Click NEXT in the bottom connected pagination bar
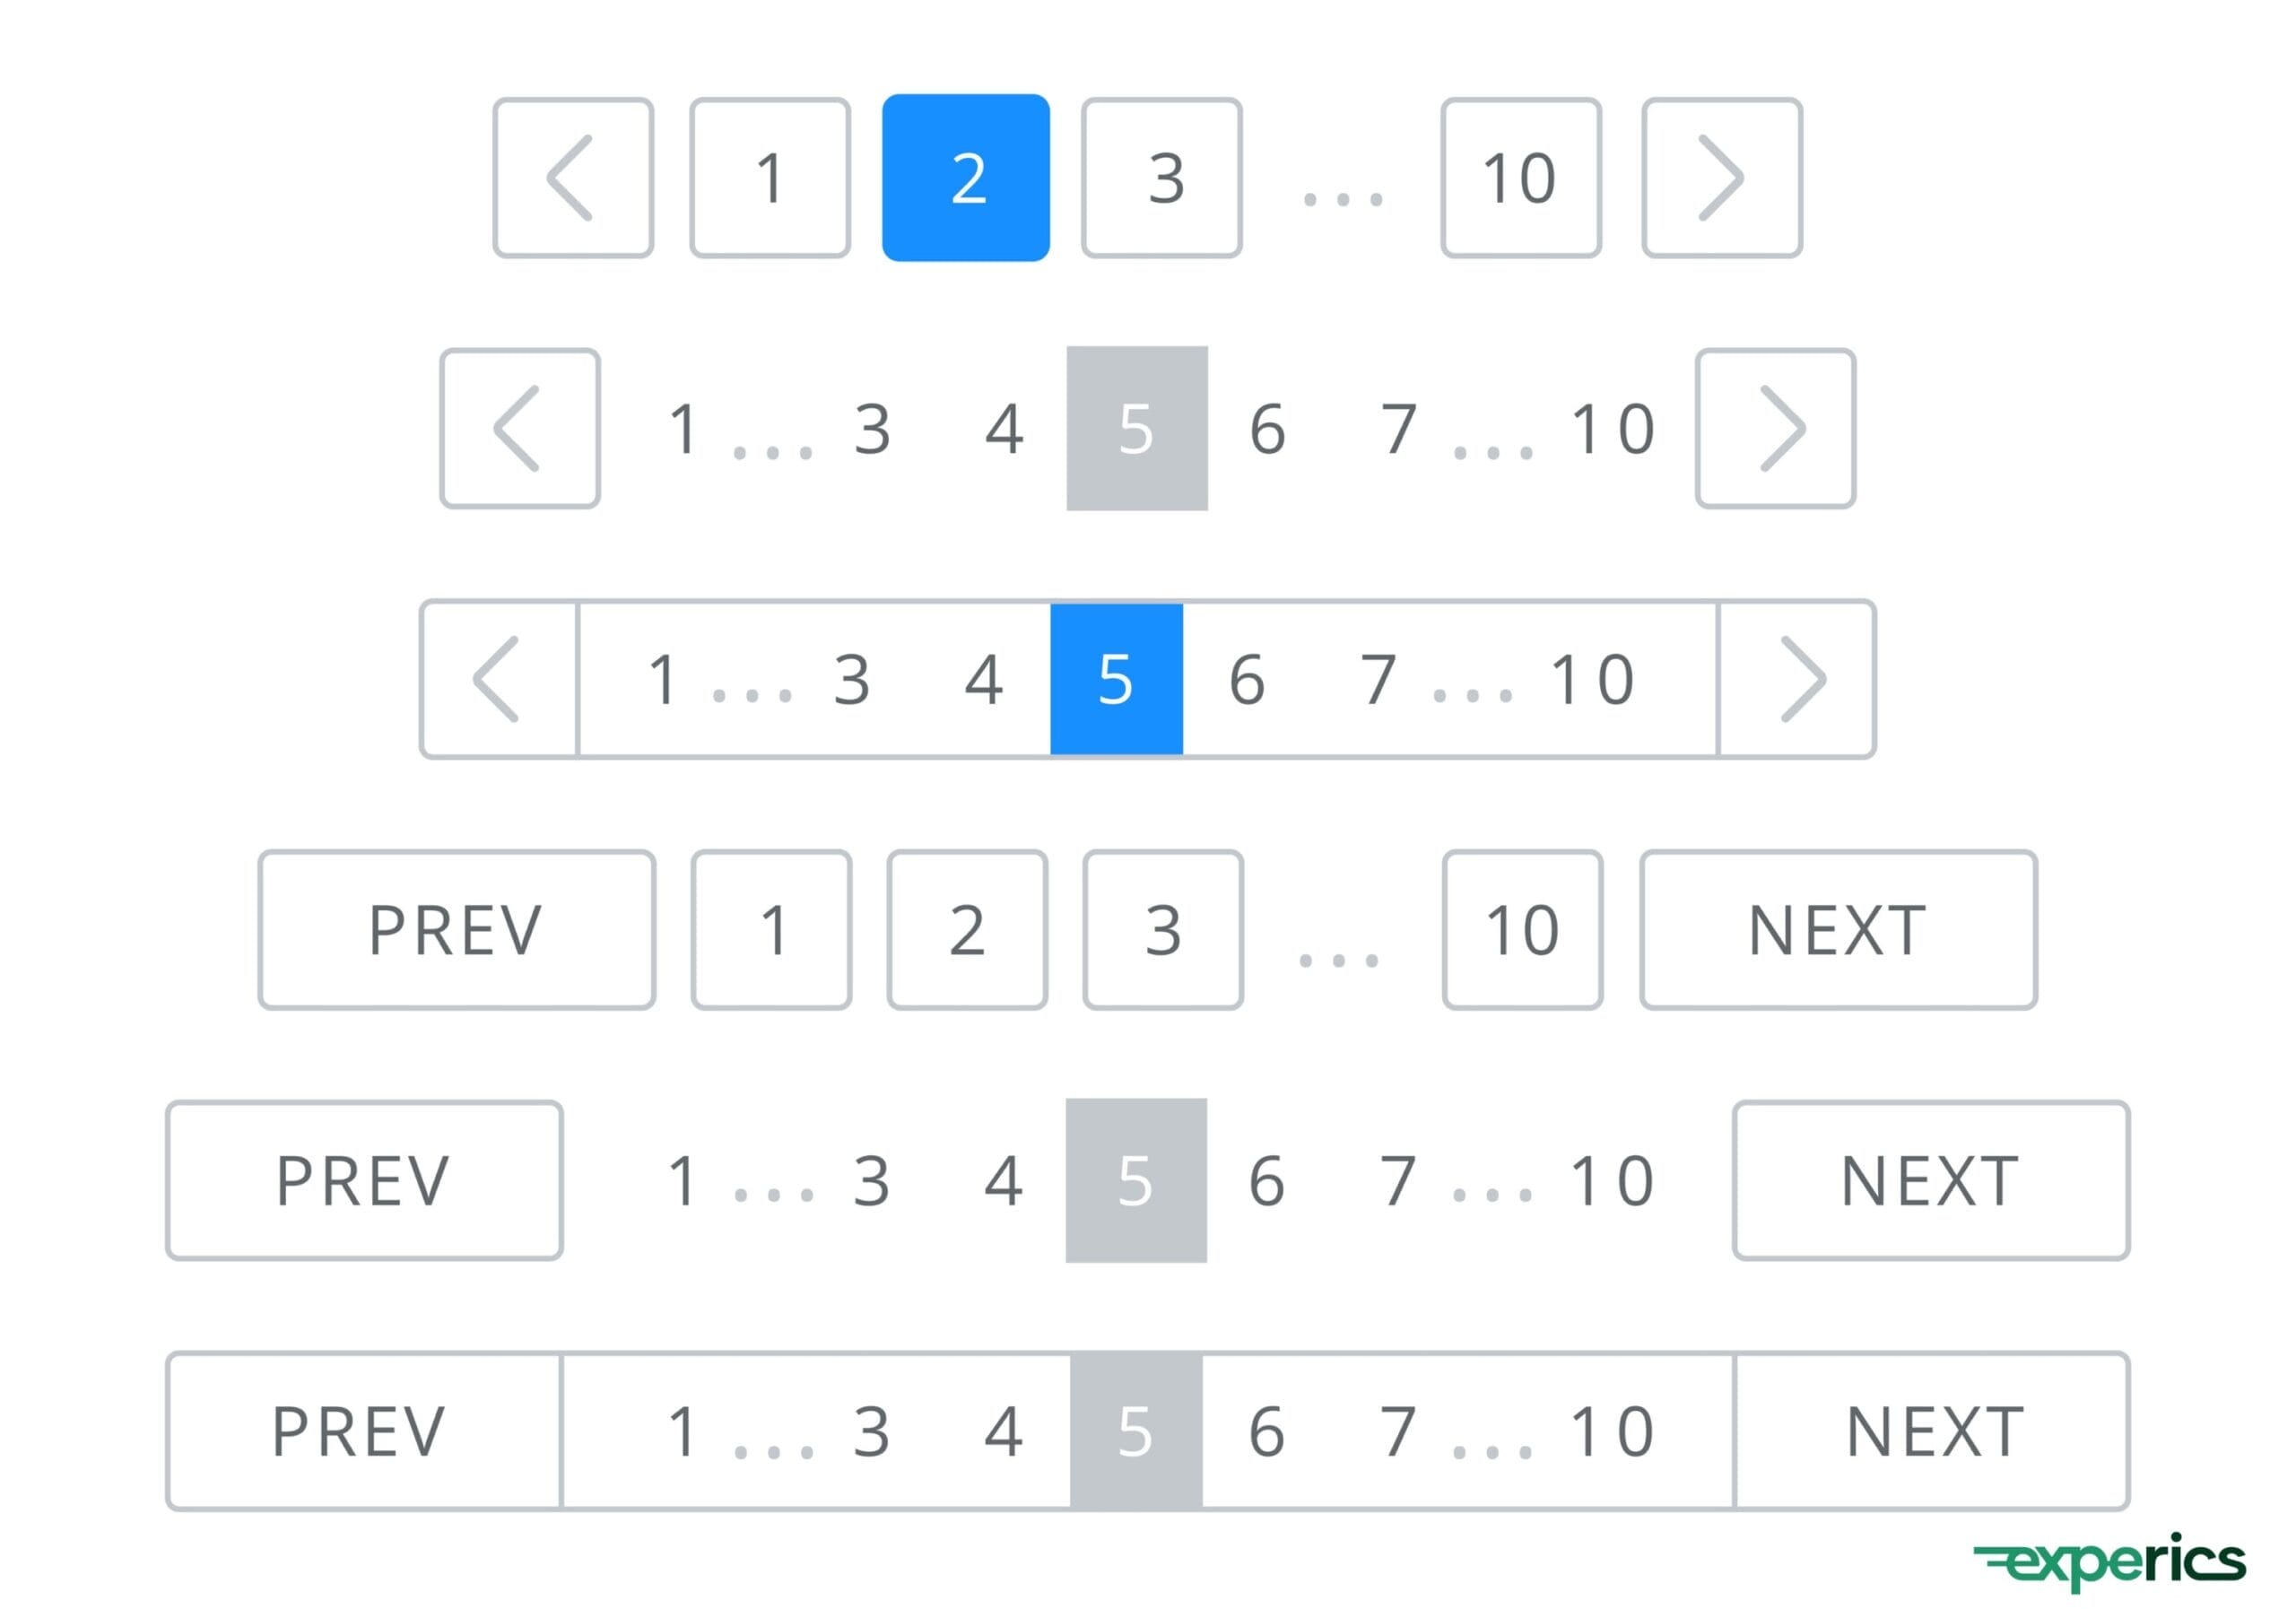The height and width of the screenshot is (1609, 2296). coord(1933,1431)
